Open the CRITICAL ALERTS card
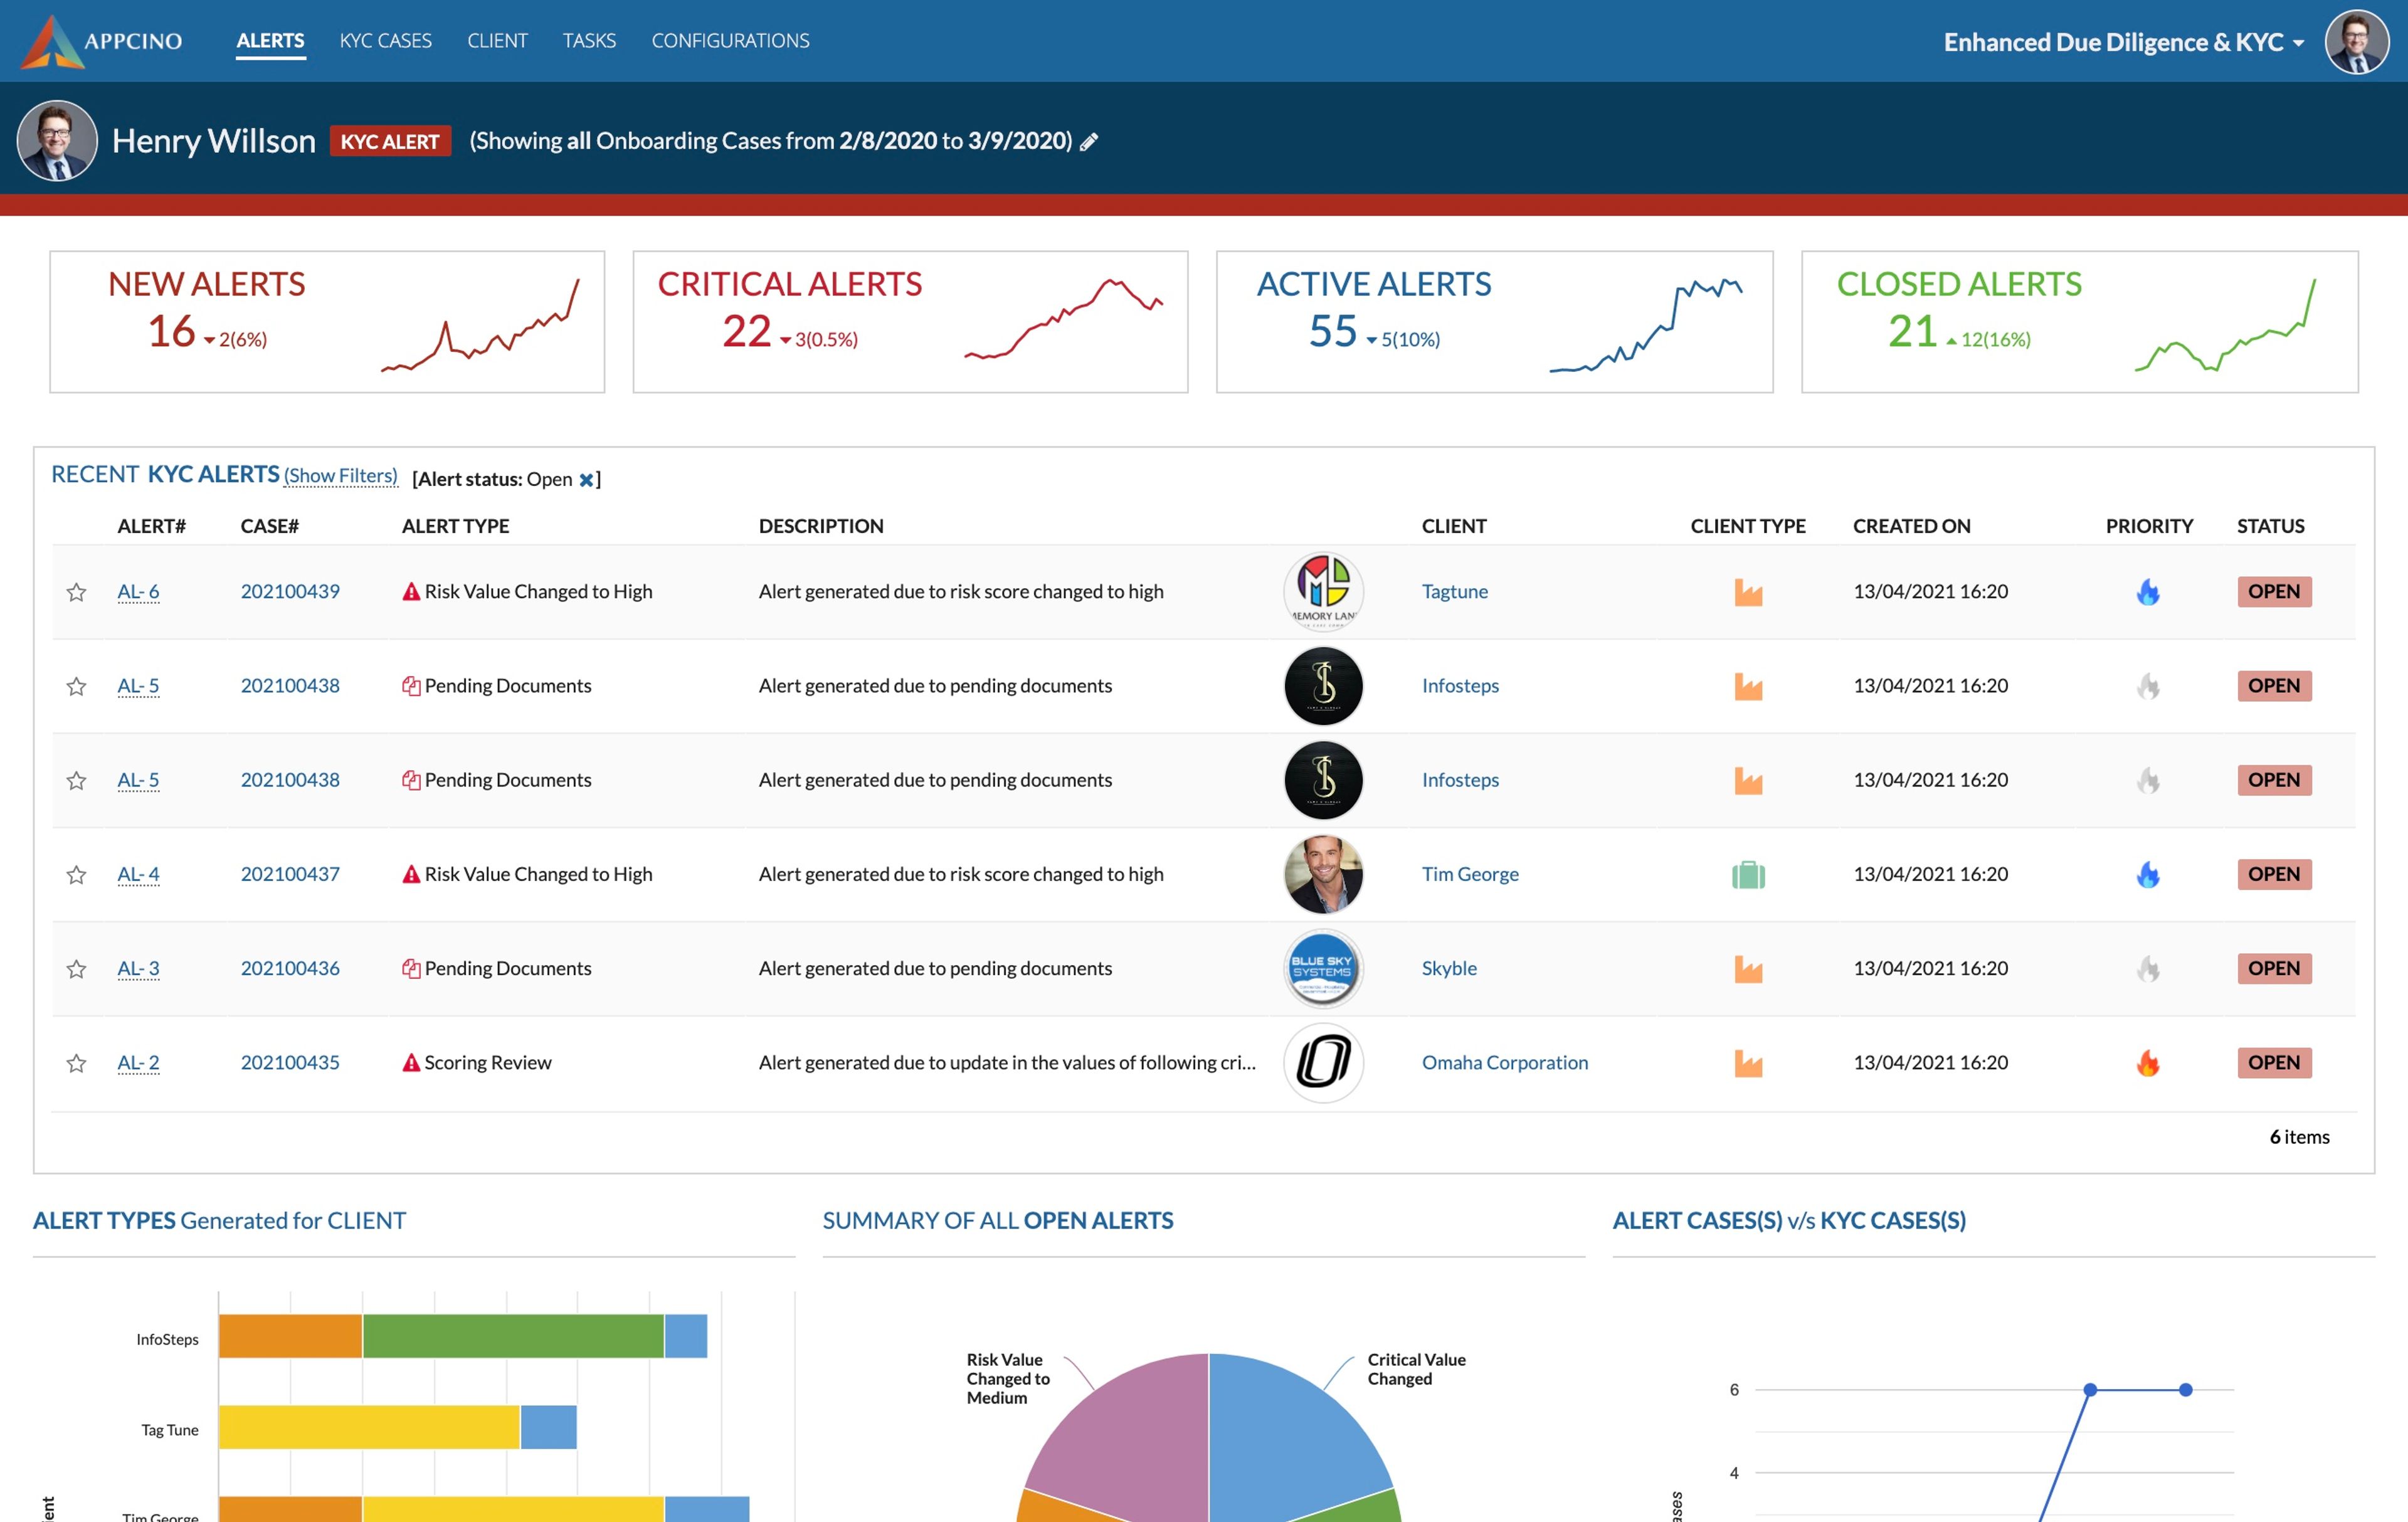Image resolution: width=2408 pixels, height=1522 pixels. tap(910, 322)
